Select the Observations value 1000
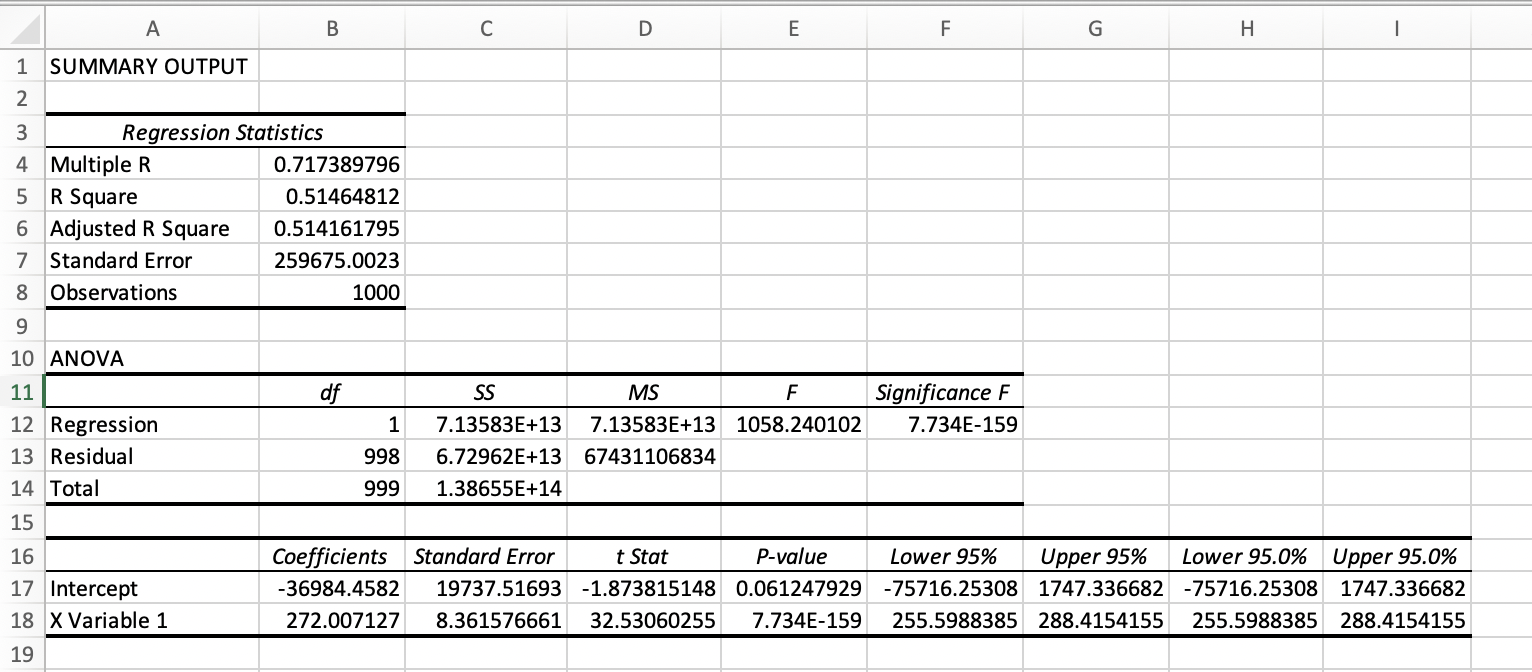Viewport: 1532px width, 672px height. pos(380,292)
